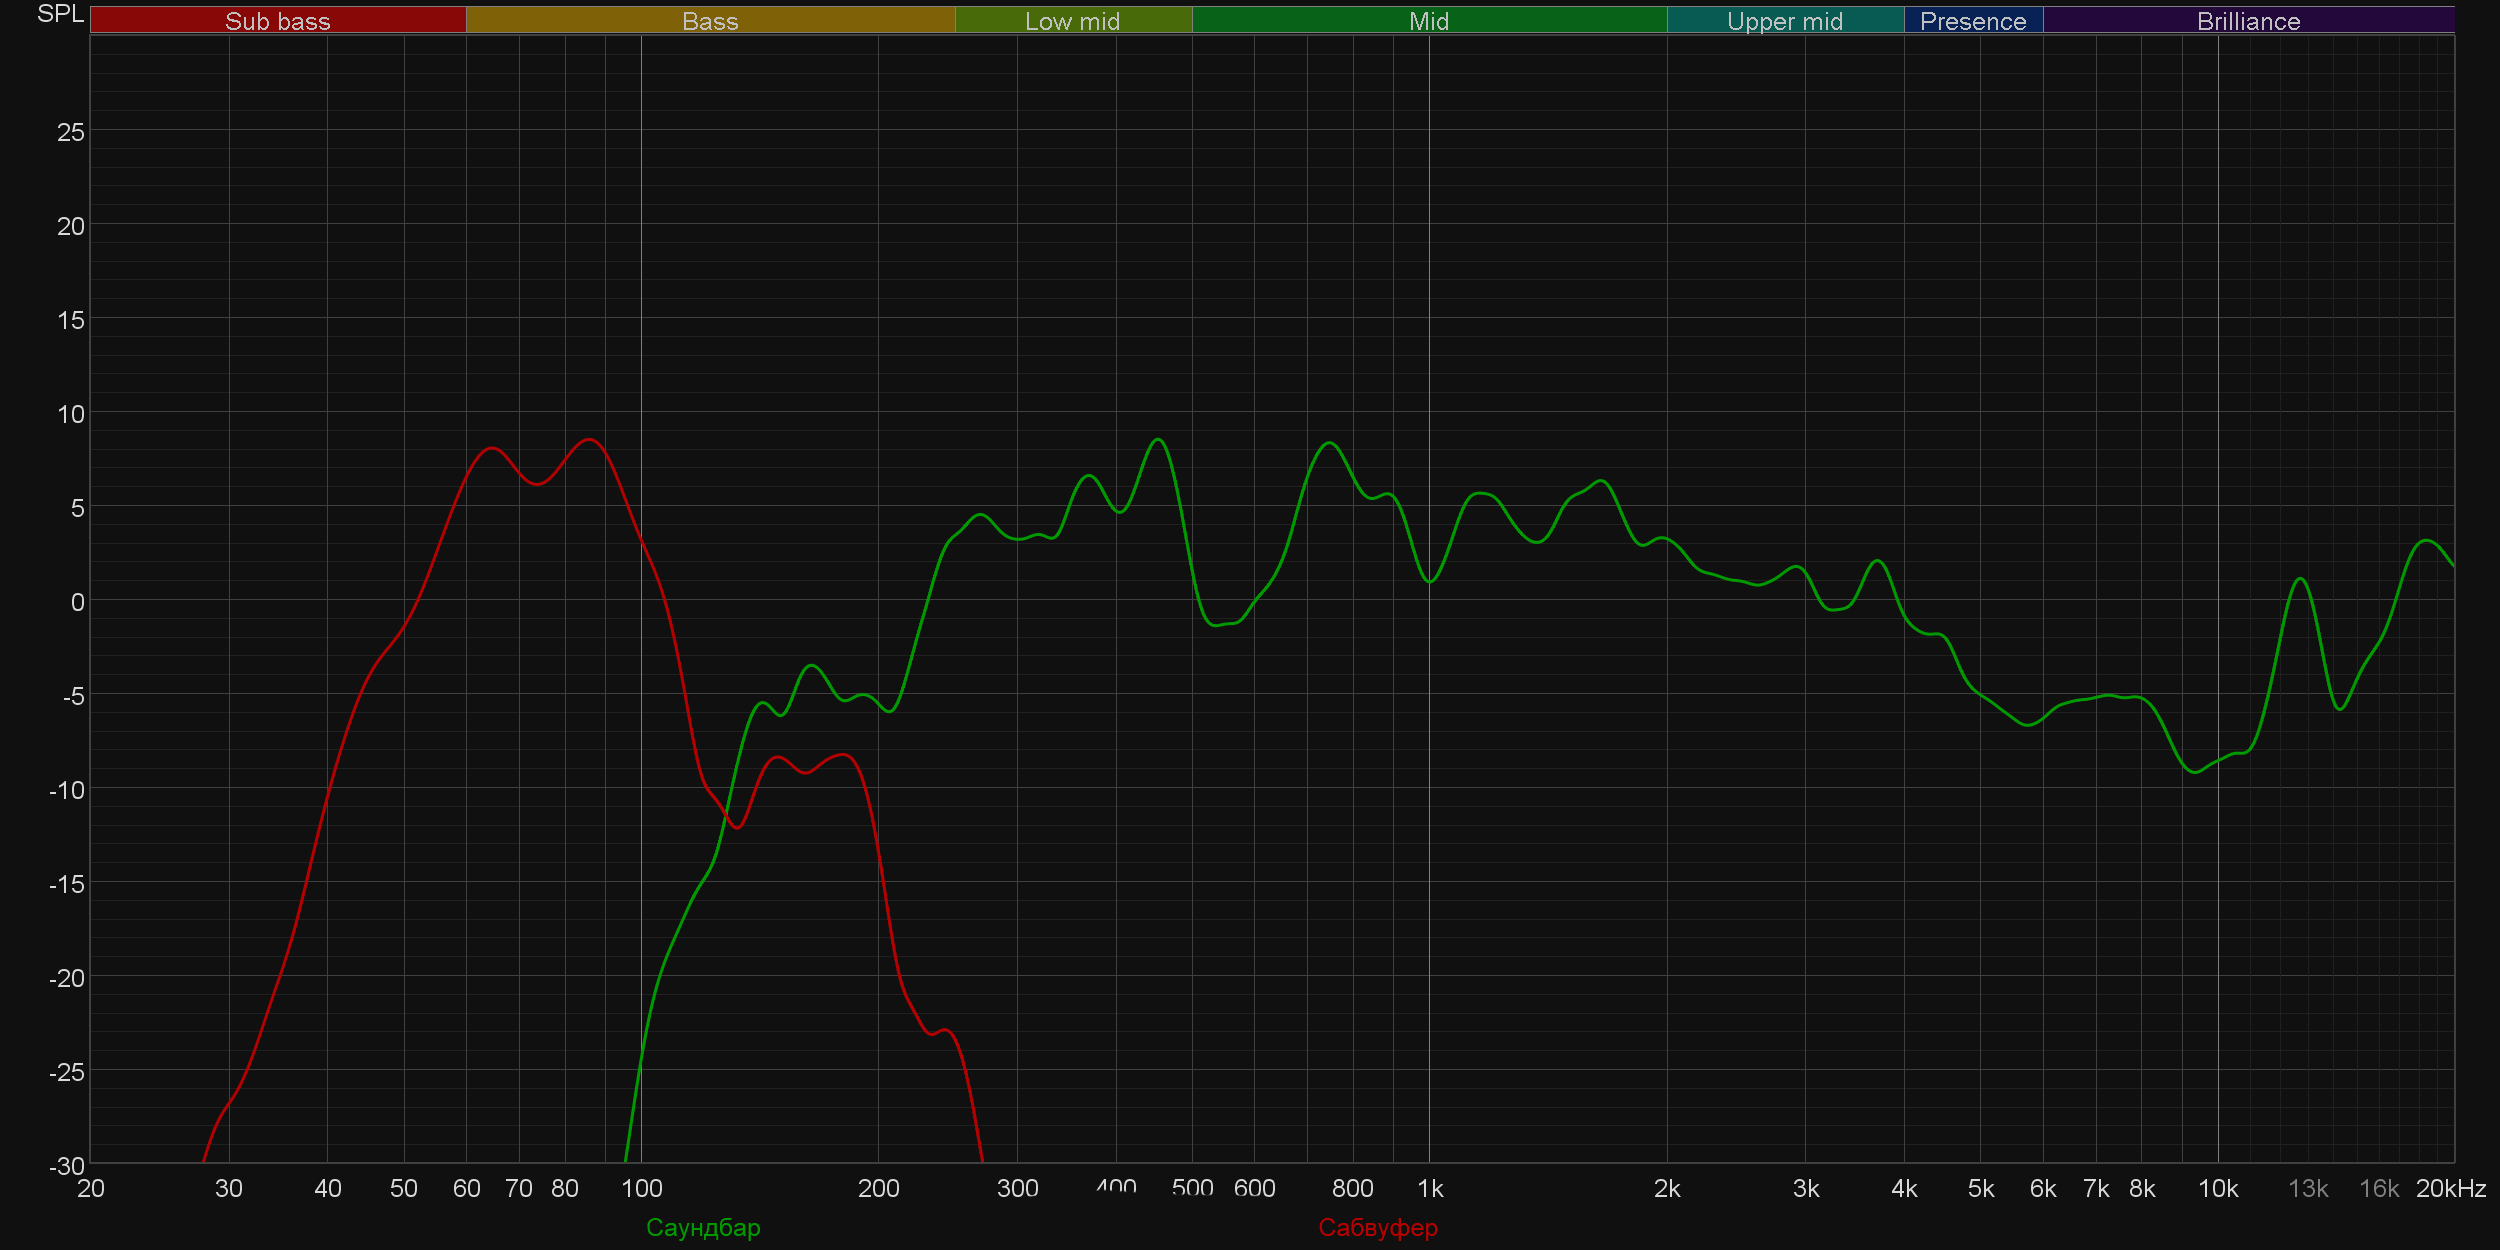Click the 200 Hz frequency axis label
2500x1250 pixels.
(x=878, y=1188)
